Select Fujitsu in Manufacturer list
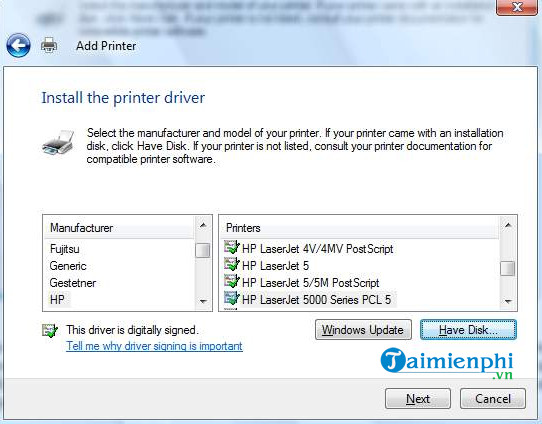 [65, 249]
